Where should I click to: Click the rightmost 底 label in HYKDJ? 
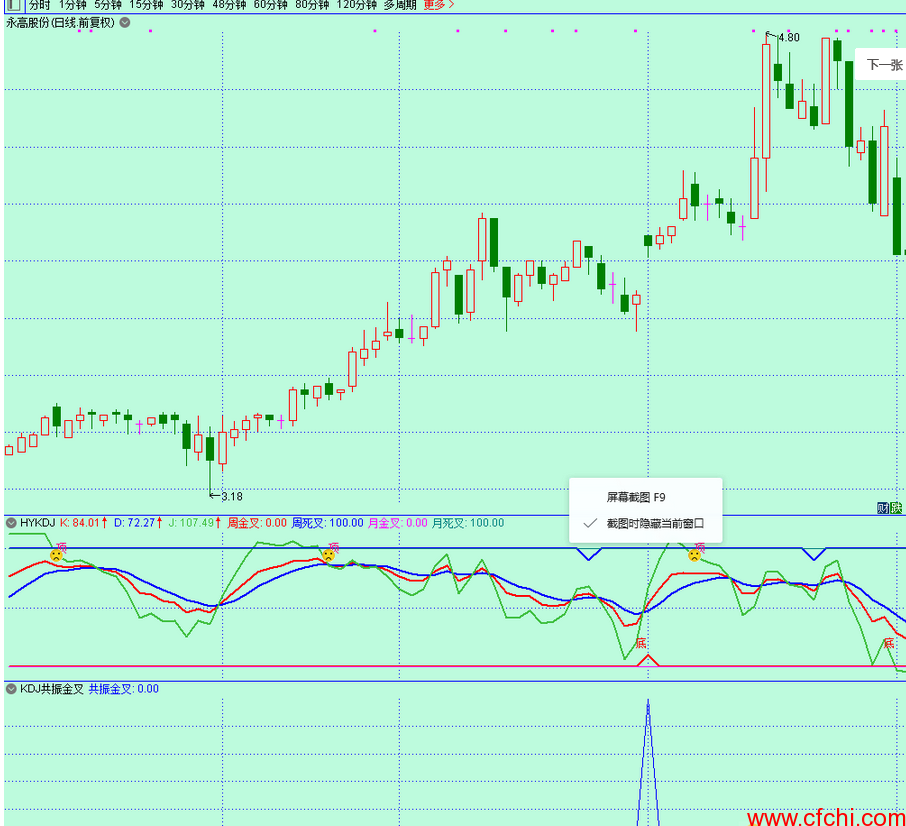889,643
